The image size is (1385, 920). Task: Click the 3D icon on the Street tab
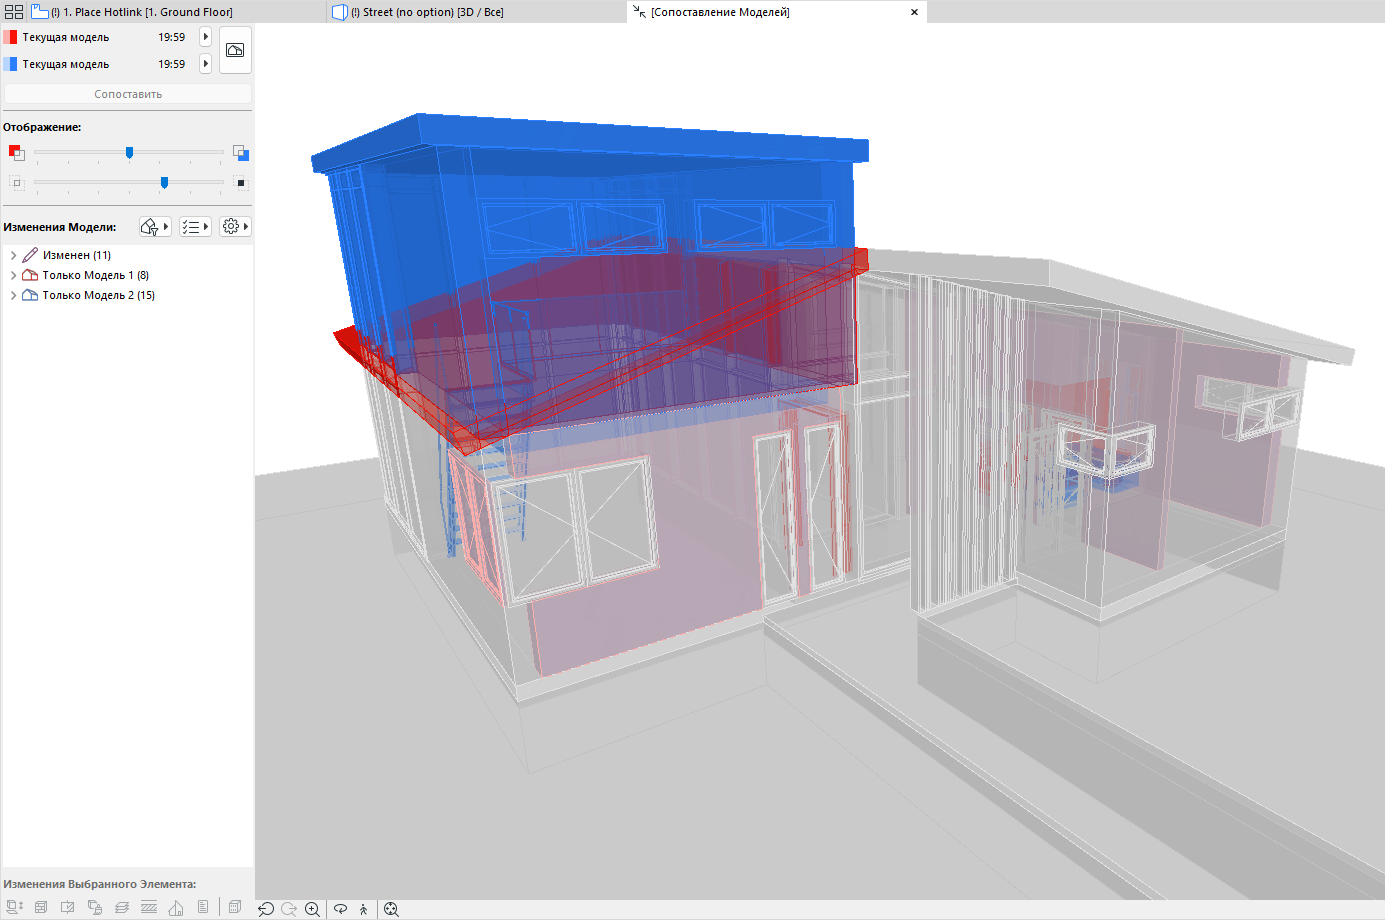[340, 12]
